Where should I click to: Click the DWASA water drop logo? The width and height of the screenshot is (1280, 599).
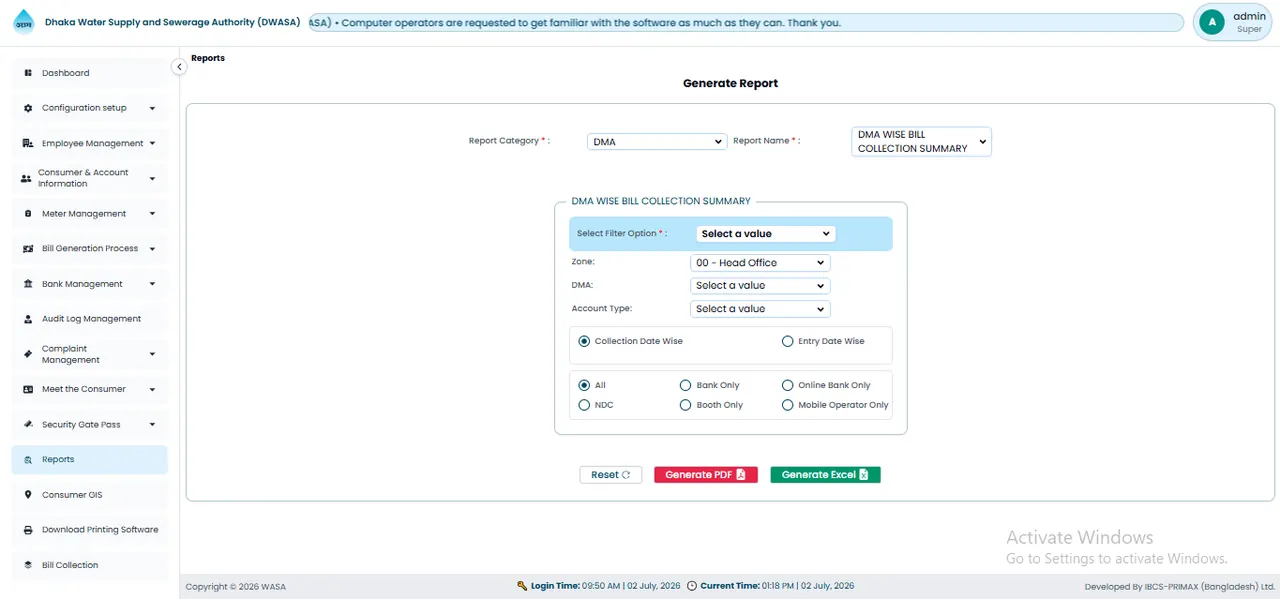(23, 22)
